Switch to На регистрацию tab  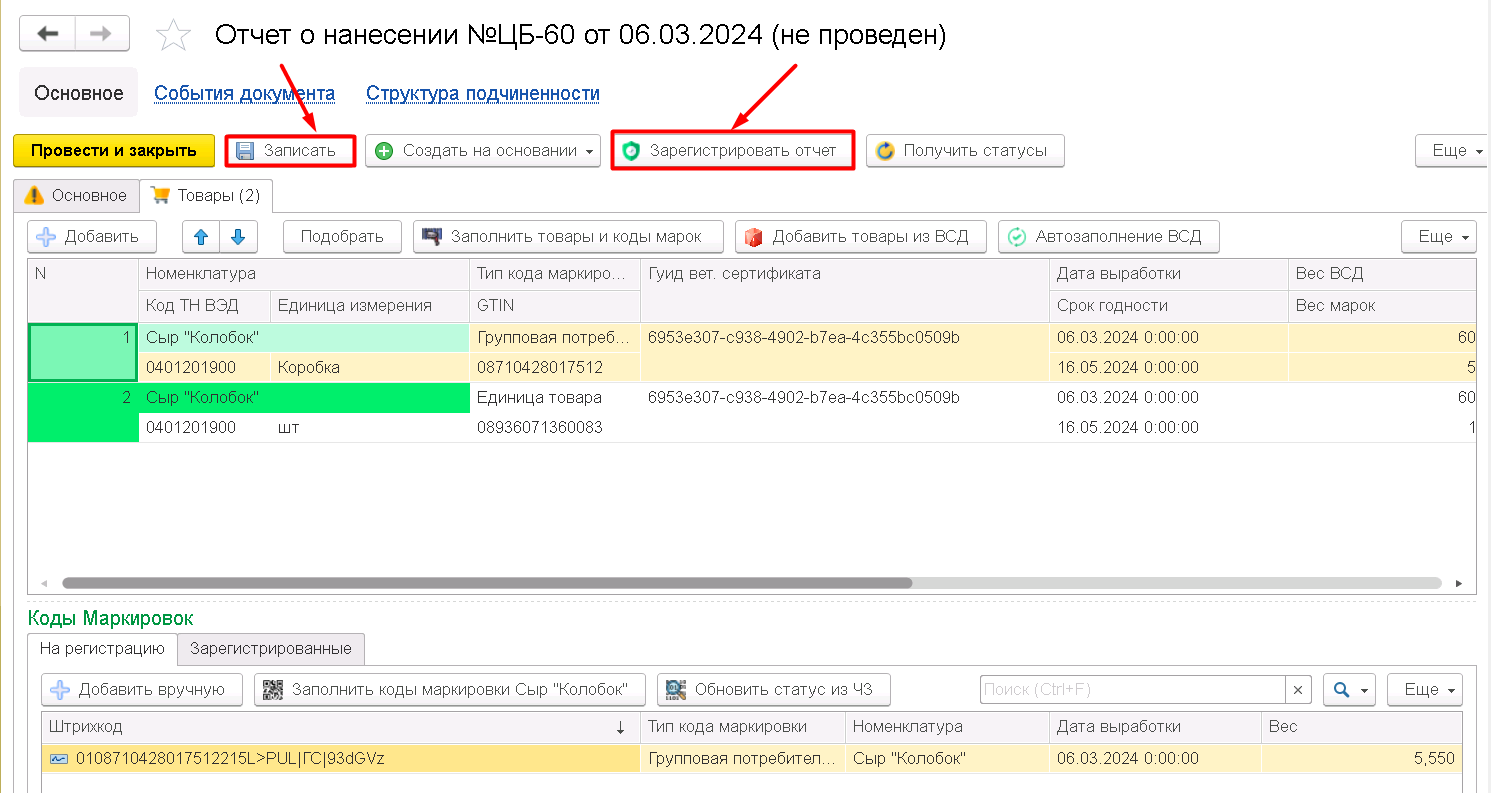(x=102, y=648)
